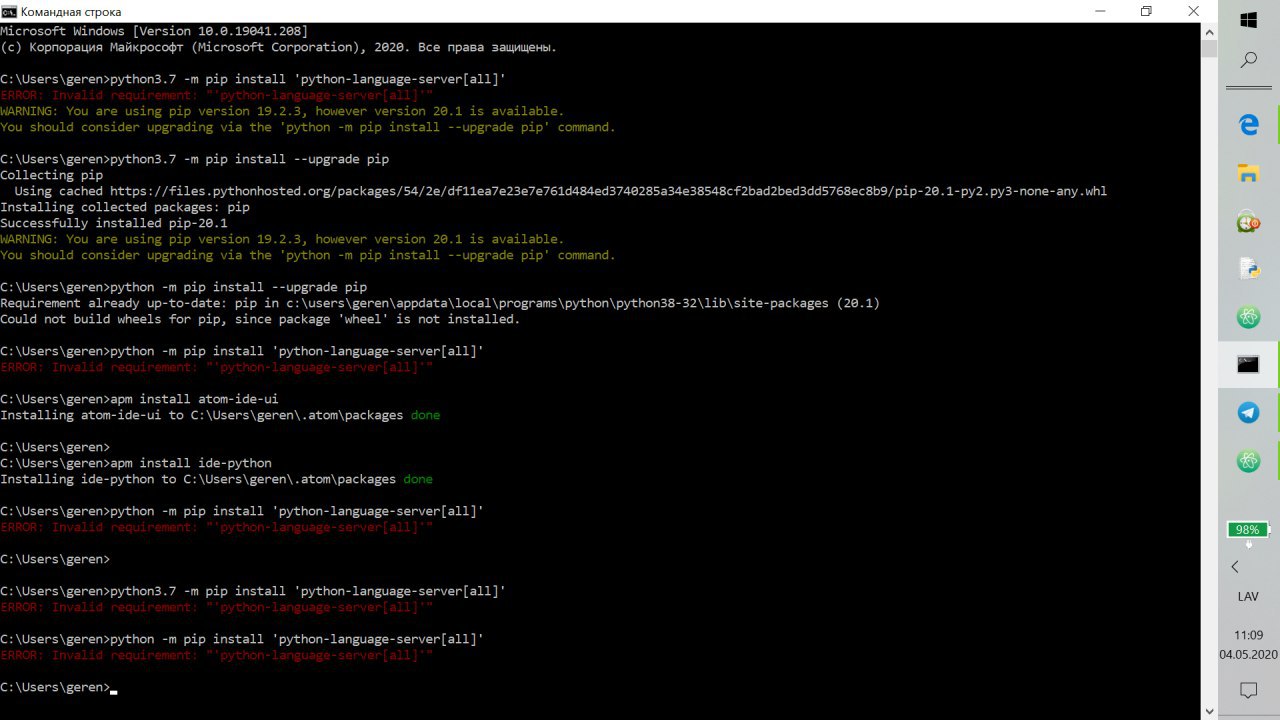Click the console vertical scrollbar thumb

click(x=1209, y=48)
